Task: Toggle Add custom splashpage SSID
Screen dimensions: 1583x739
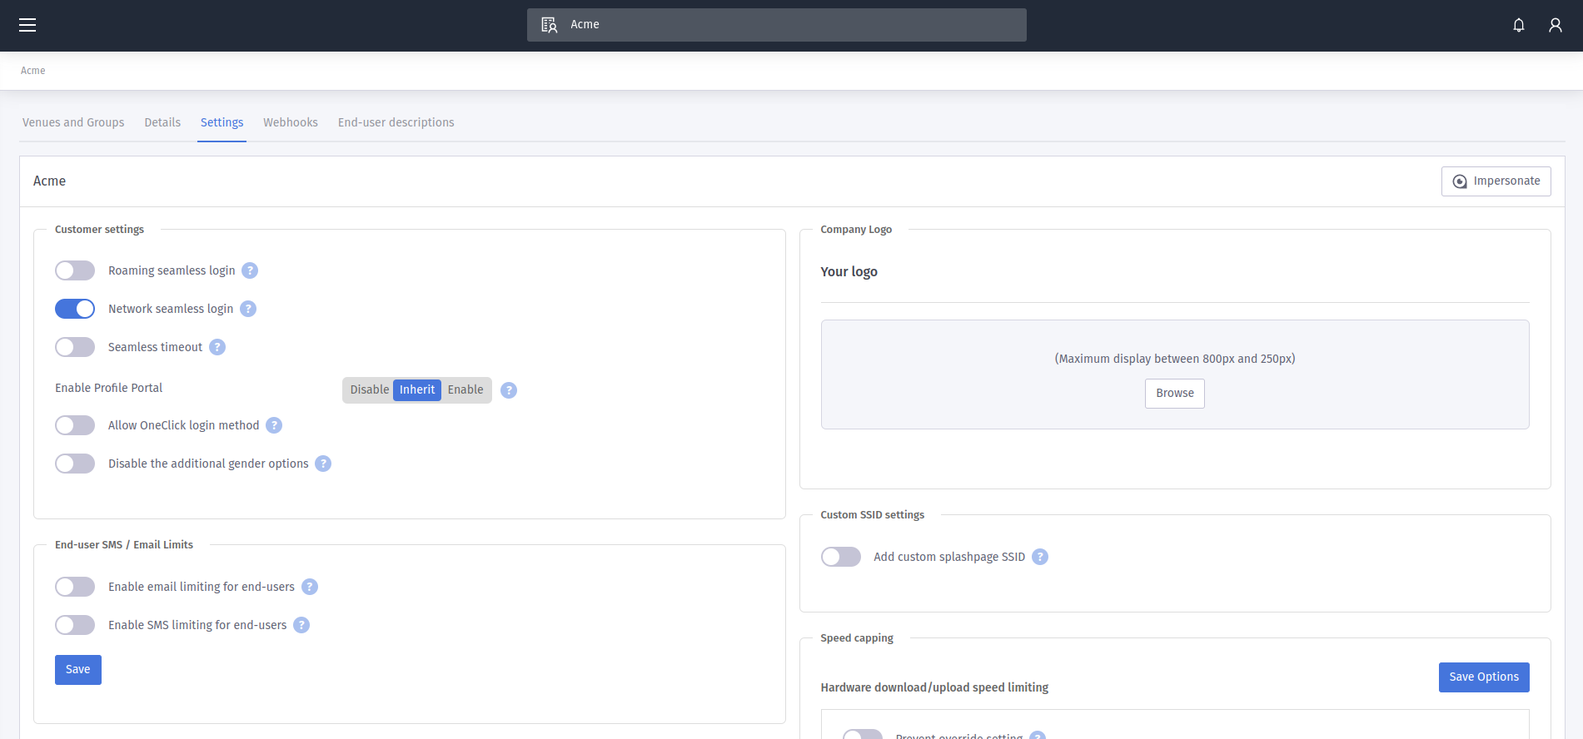Action: [x=840, y=557]
